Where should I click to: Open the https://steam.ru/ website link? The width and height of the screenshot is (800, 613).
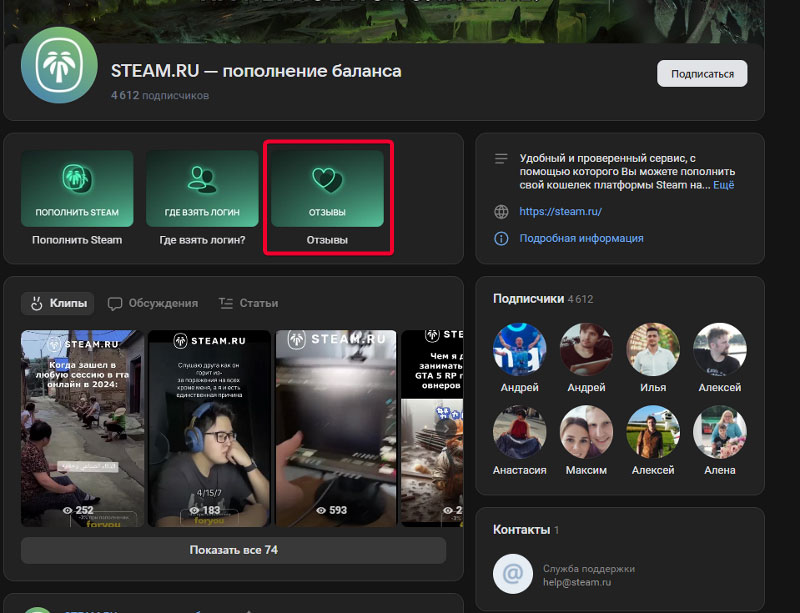561,211
